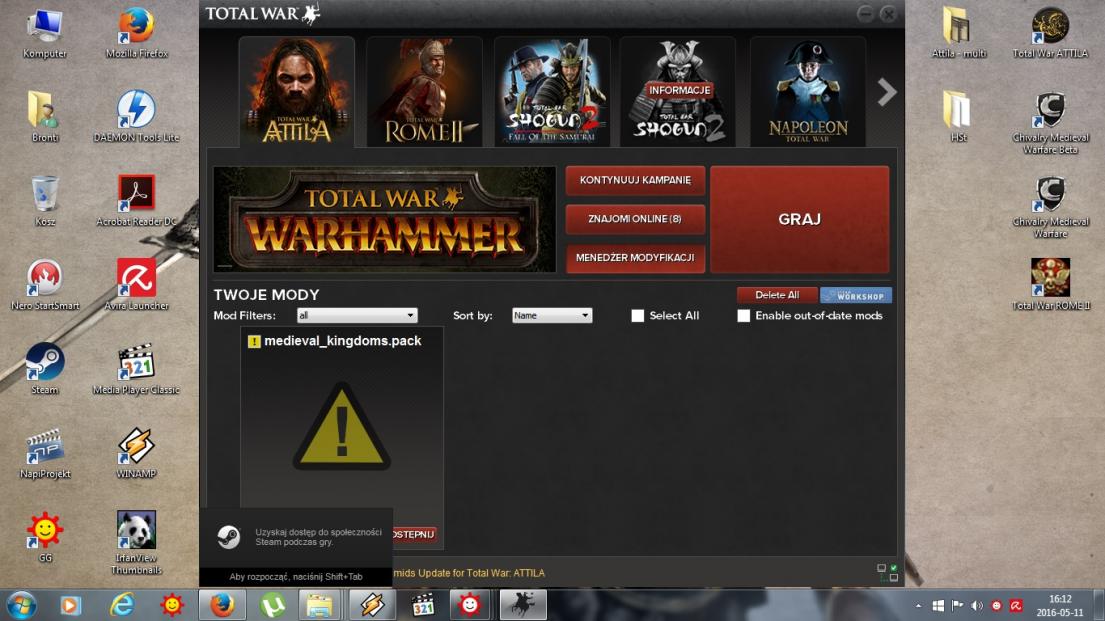Open DAEMON Tools Lite desktop icon

point(136,113)
